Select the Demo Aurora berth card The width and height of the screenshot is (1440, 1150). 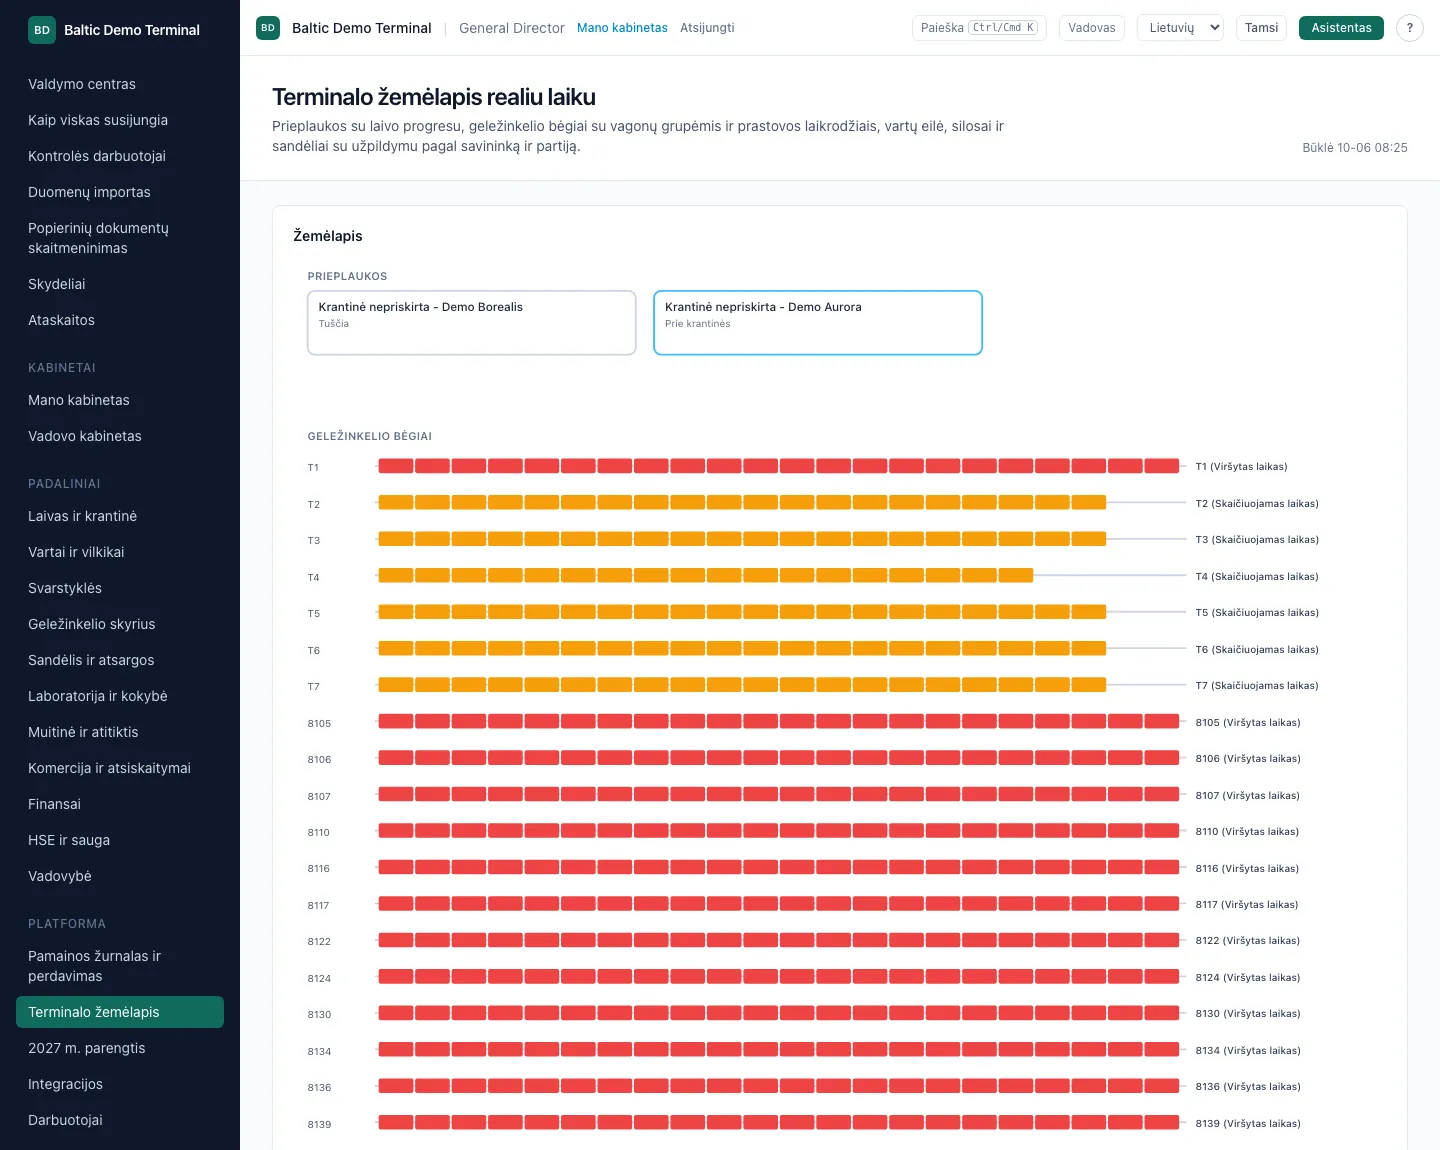click(x=818, y=323)
